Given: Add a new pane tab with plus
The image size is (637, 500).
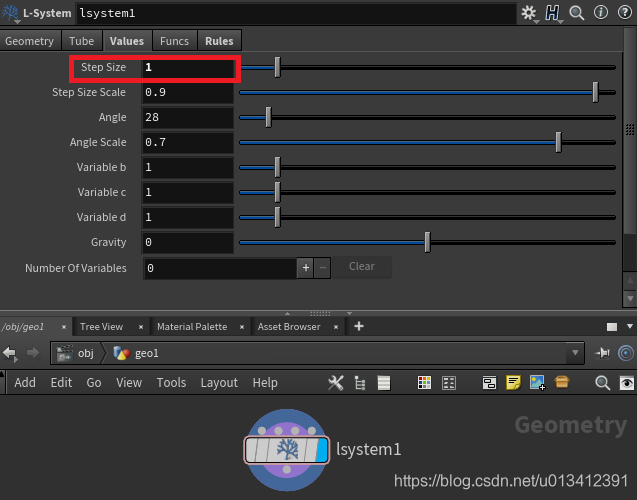Looking at the screenshot, I should [x=359, y=326].
